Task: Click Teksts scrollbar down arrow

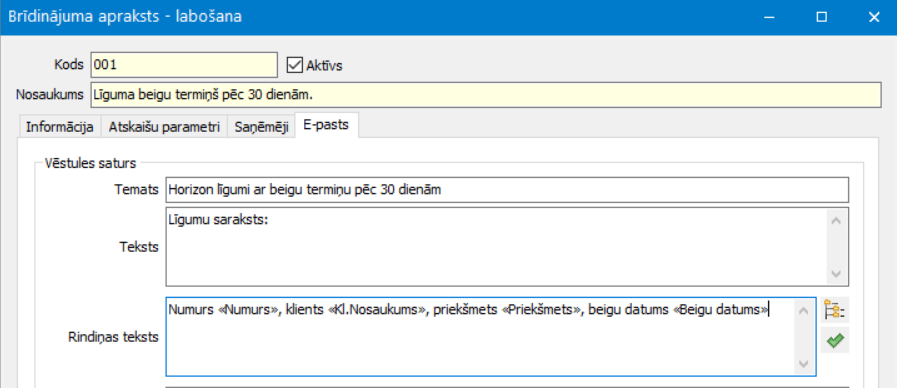Action: (x=836, y=274)
